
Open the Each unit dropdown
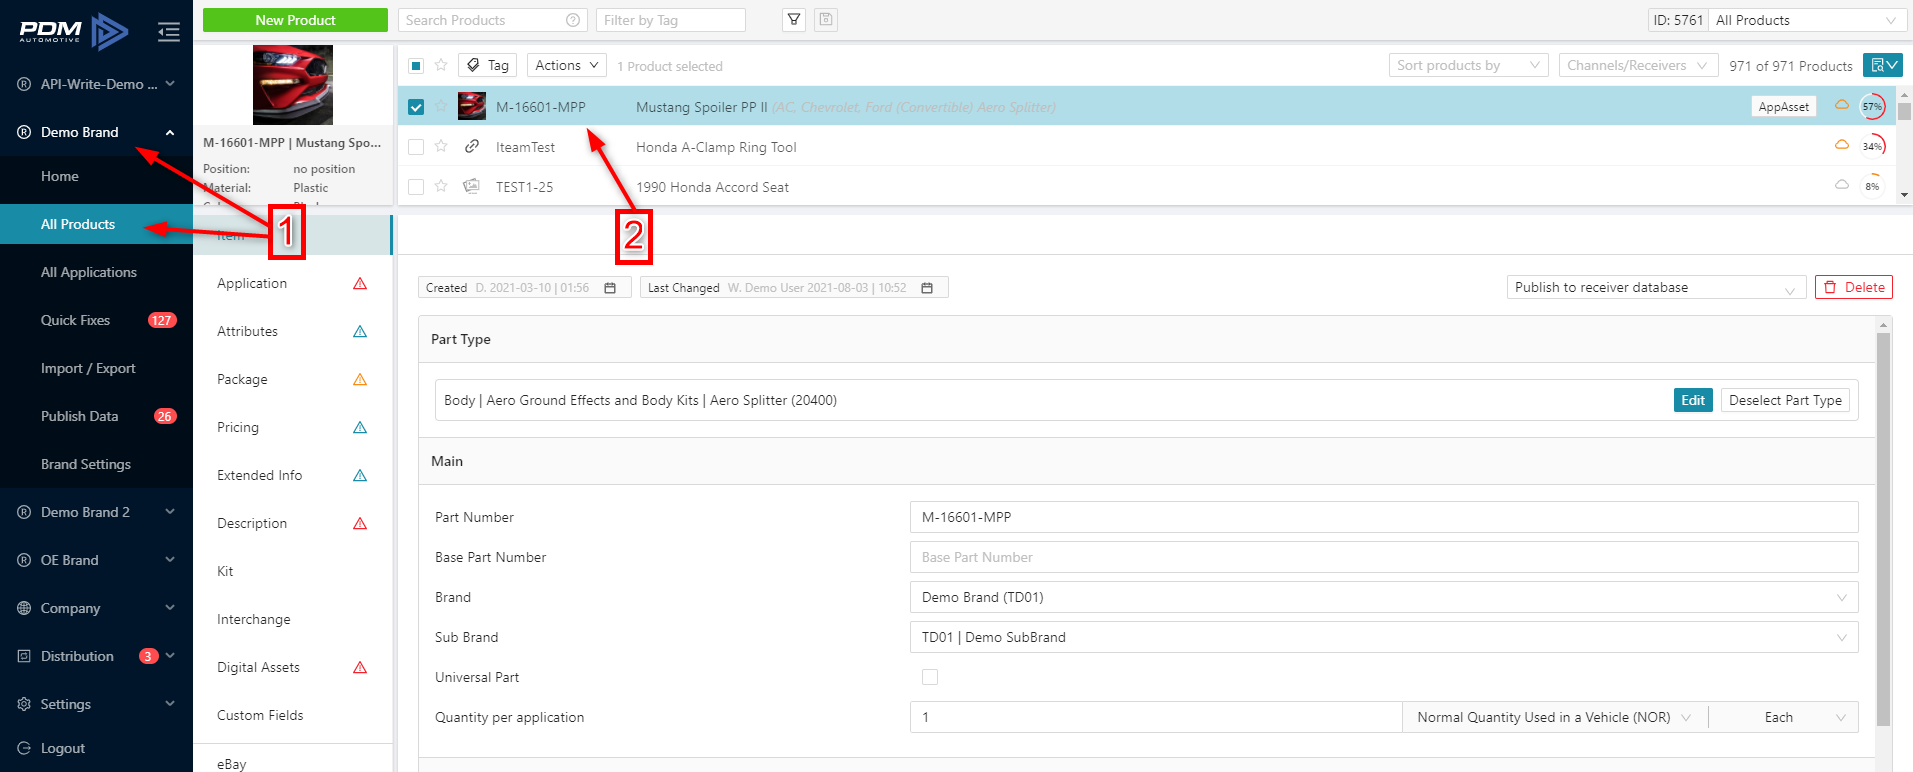[x=1784, y=717]
